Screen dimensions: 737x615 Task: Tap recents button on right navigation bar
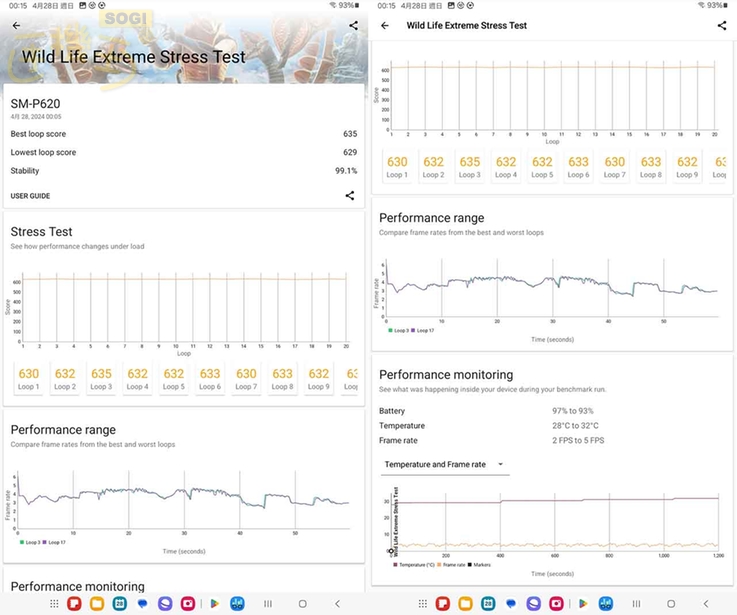tap(636, 603)
